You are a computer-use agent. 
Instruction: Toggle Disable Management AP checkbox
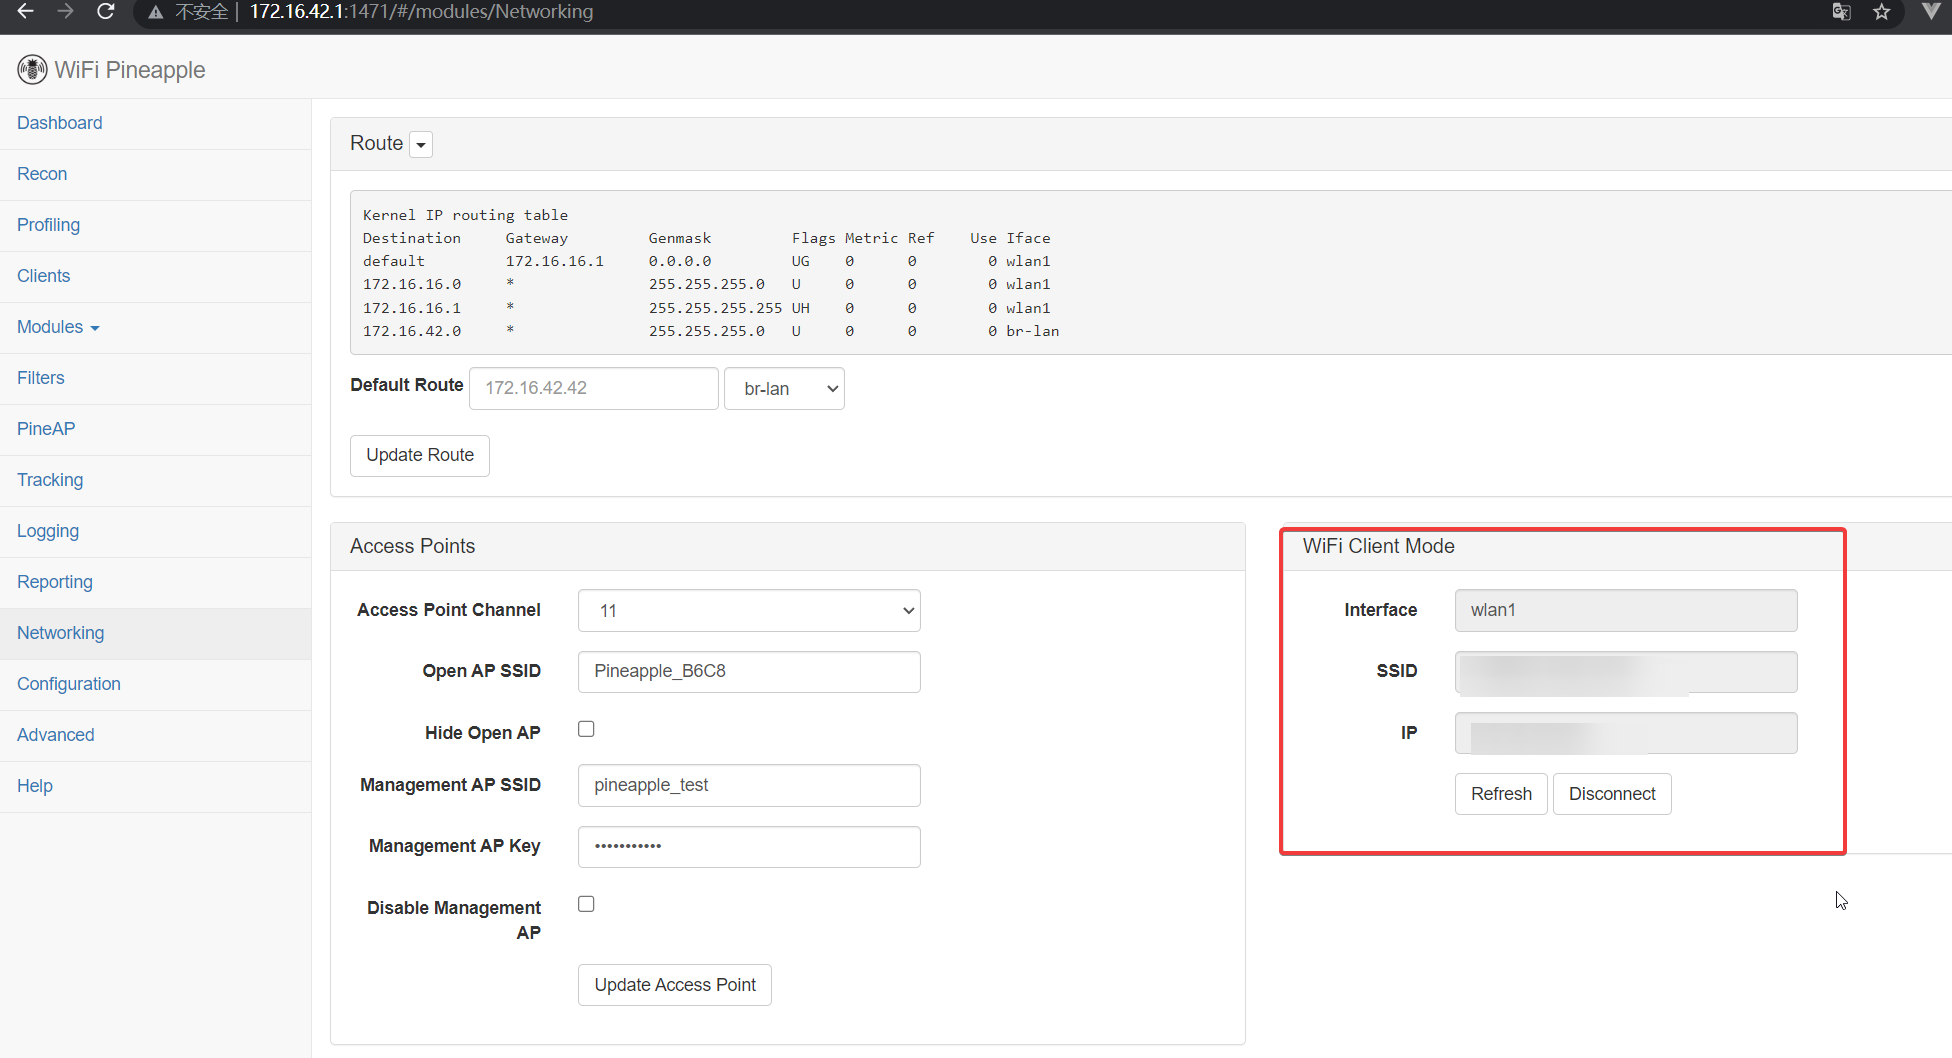coord(586,904)
